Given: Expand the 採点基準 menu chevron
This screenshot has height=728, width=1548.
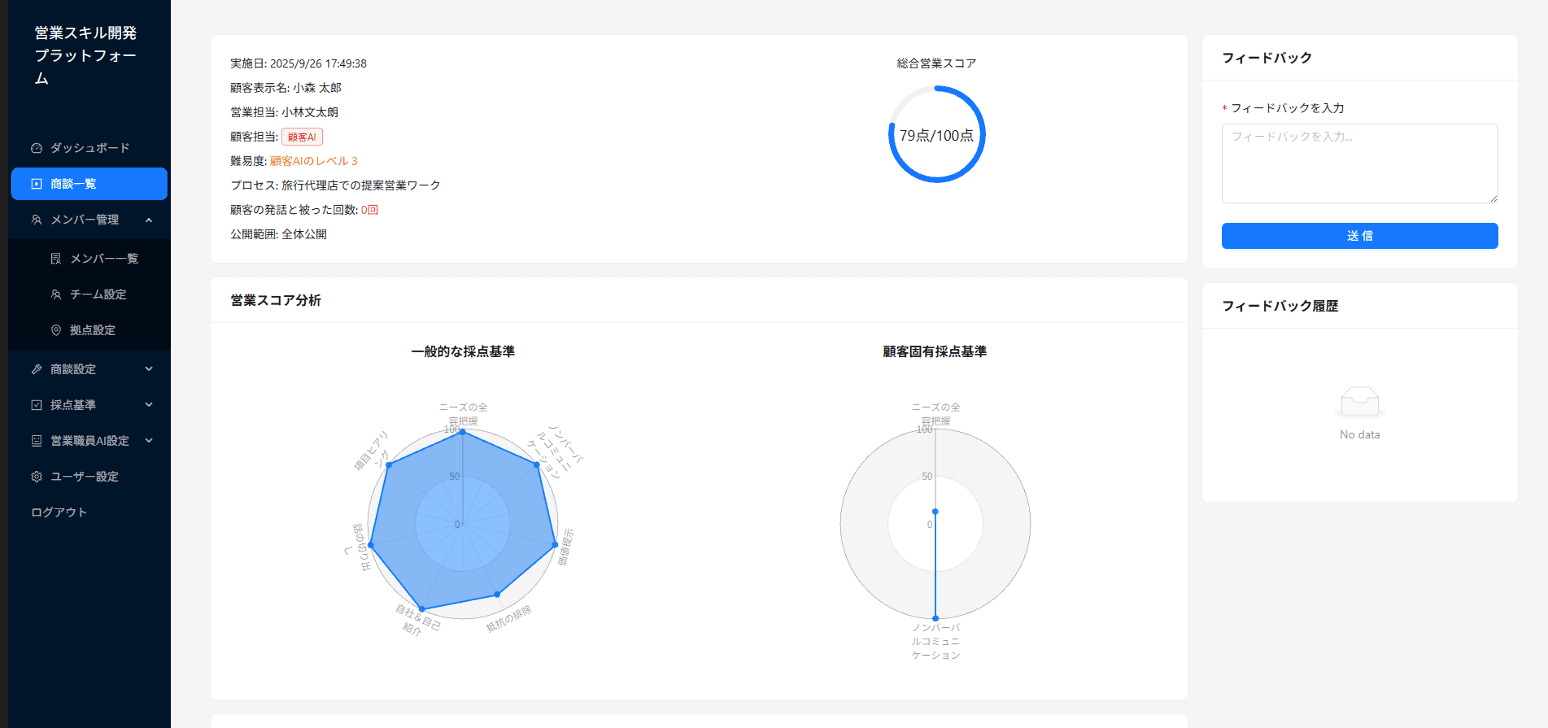Looking at the screenshot, I should pos(149,405).
